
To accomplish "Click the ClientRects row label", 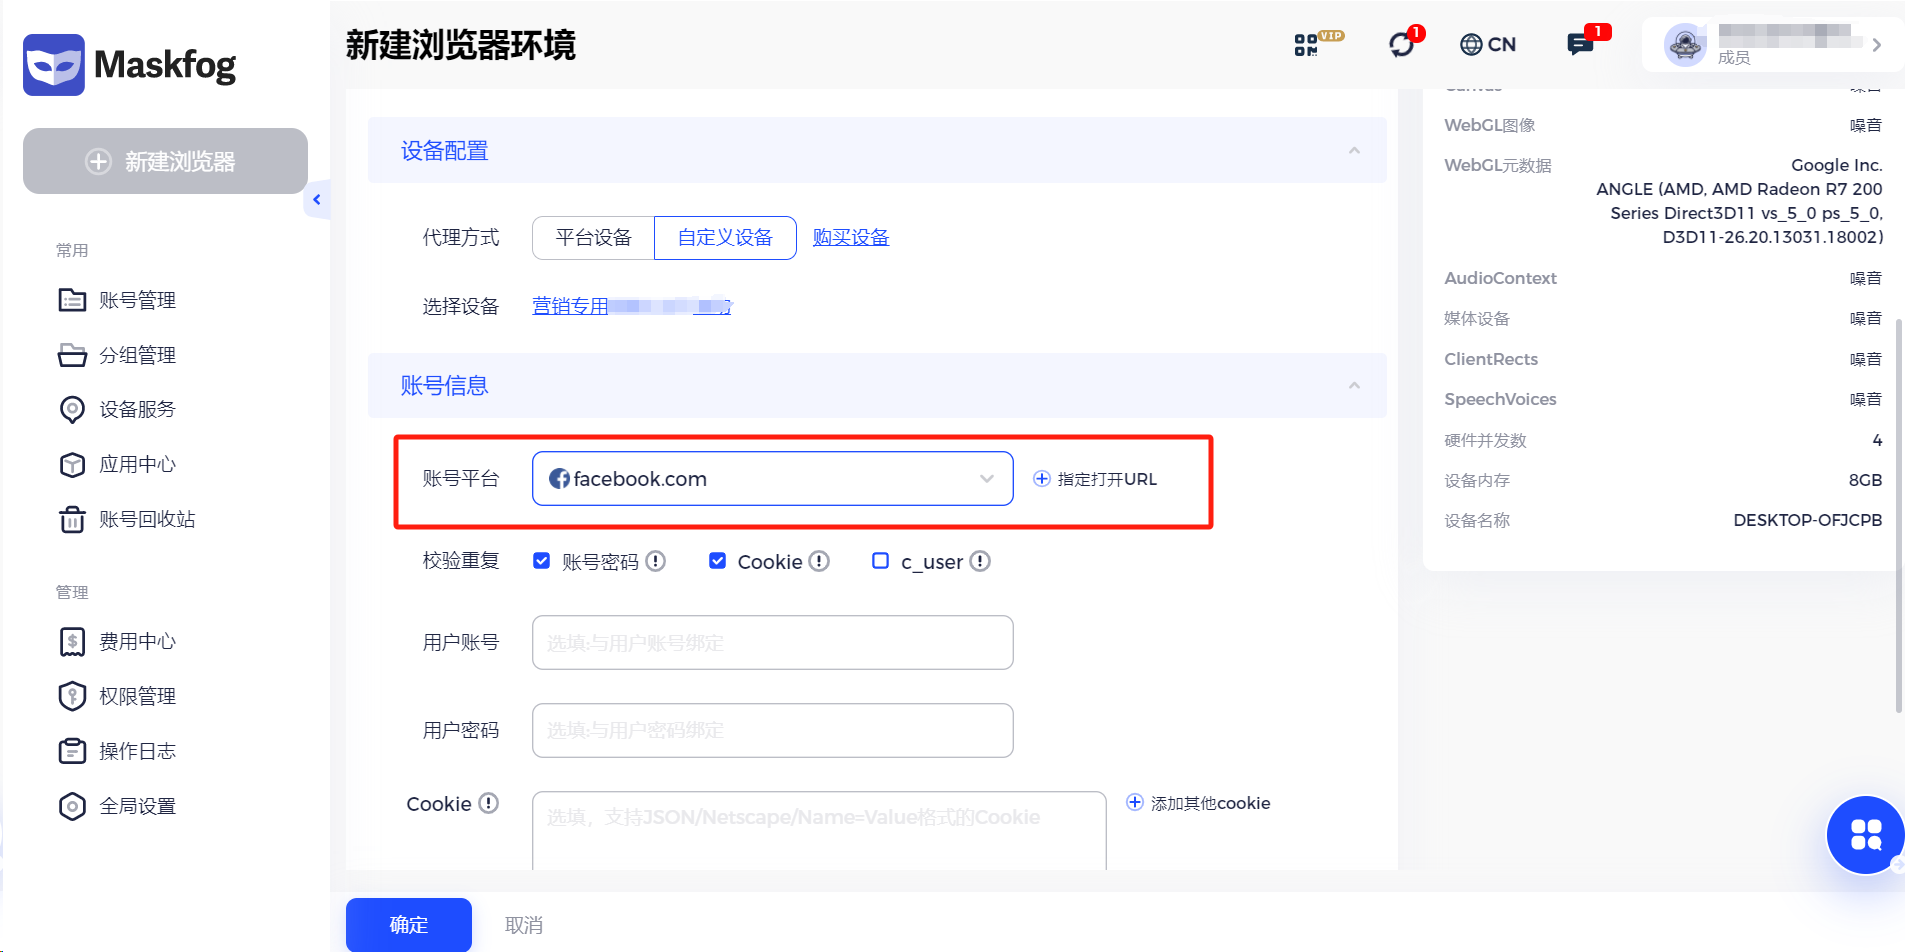I will (x=1491, y=359).
